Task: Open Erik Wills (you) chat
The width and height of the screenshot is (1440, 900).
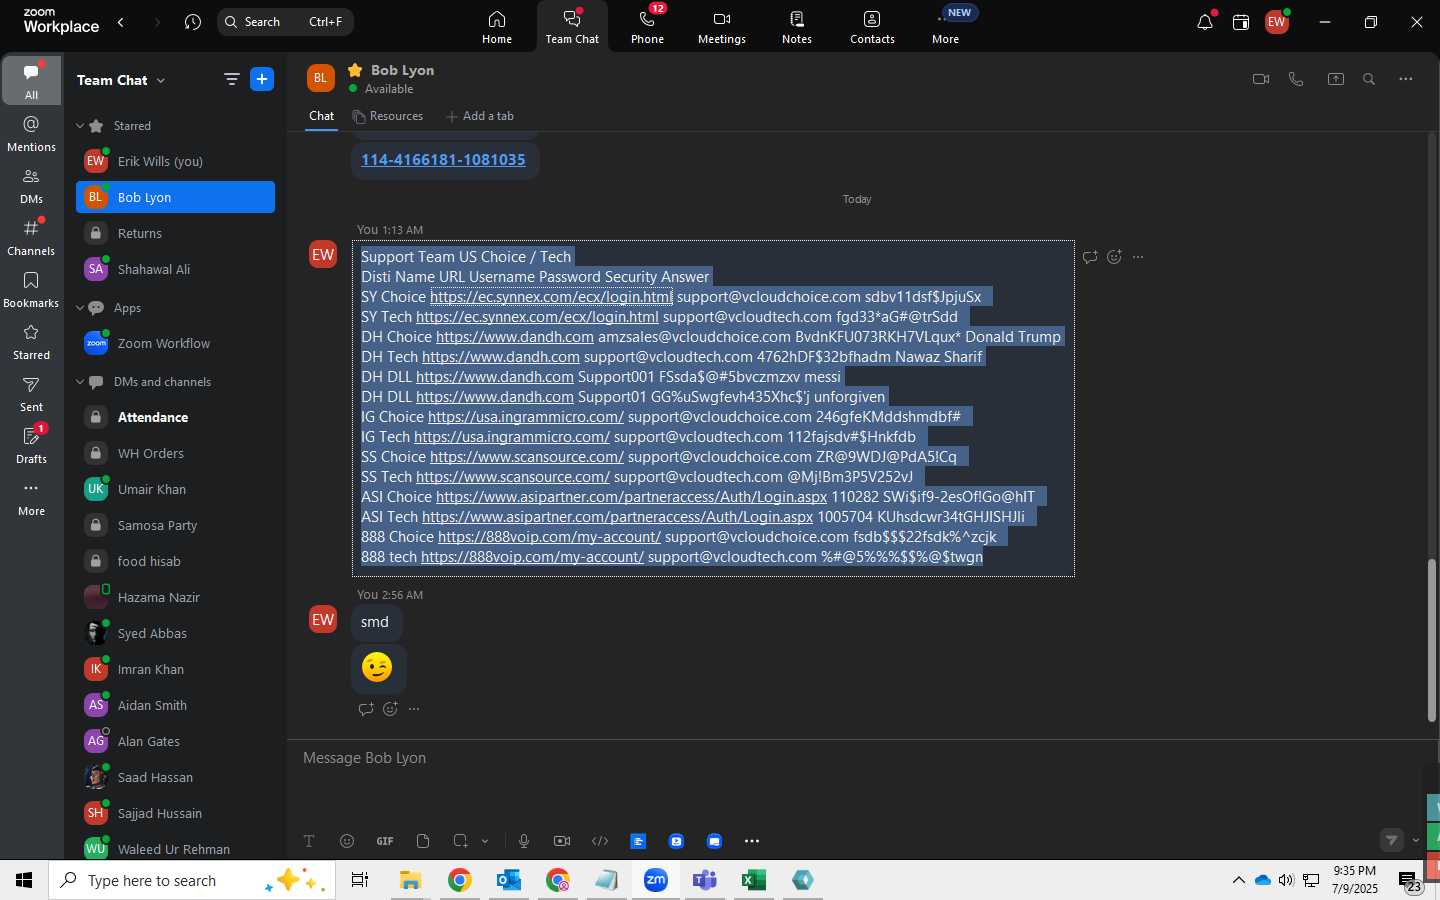Action: pyautogui.click(x=175, y=161)
